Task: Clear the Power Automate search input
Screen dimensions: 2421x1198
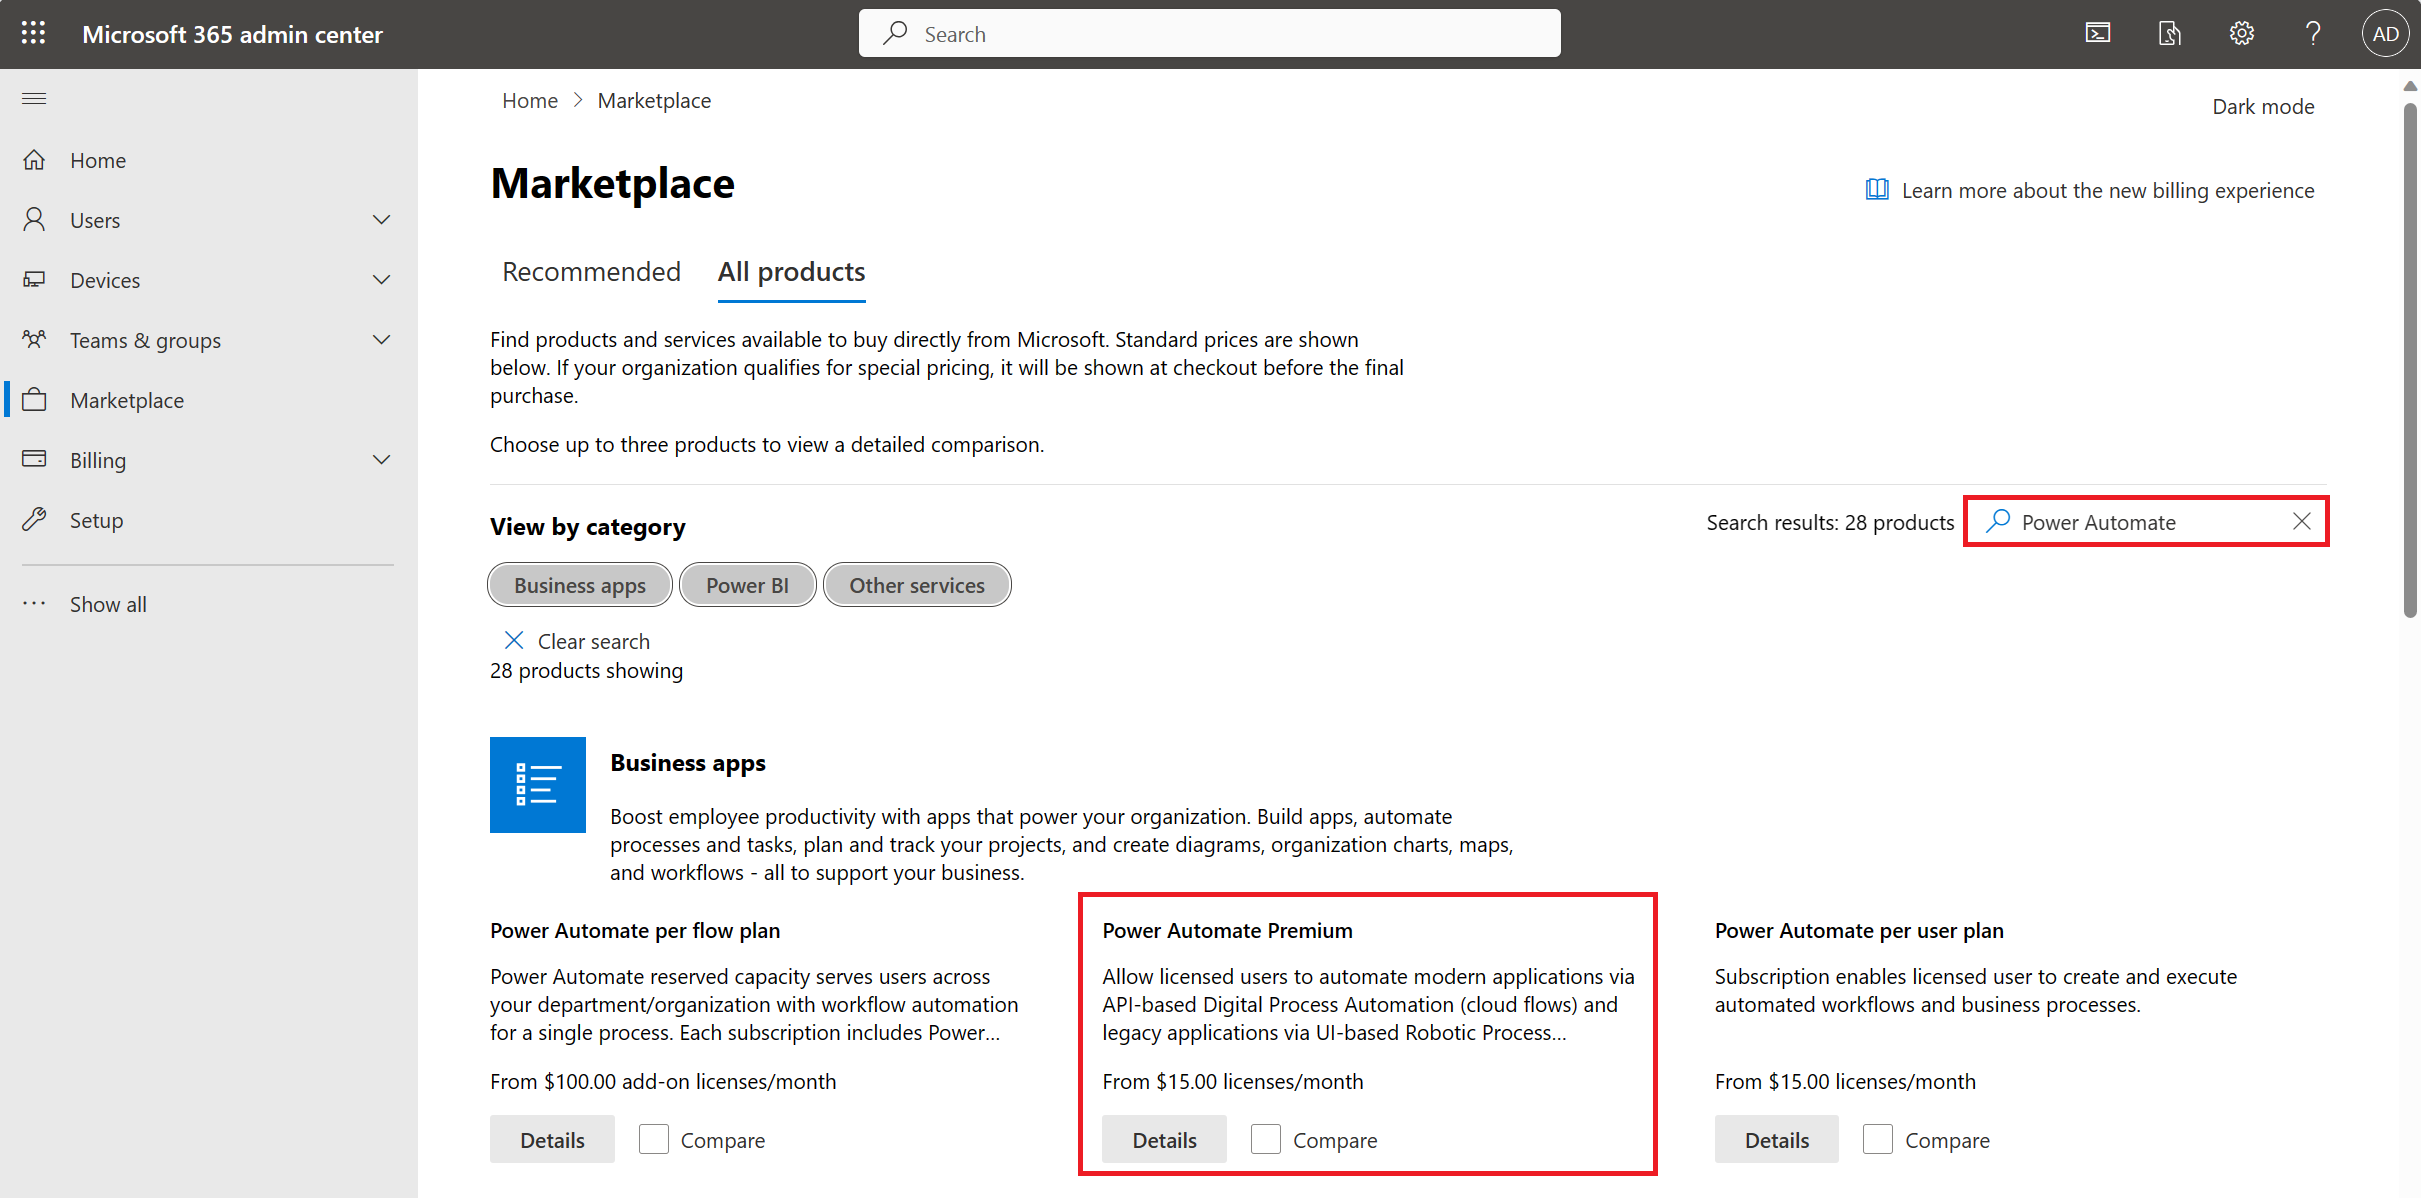Action: coord(2302,522)
